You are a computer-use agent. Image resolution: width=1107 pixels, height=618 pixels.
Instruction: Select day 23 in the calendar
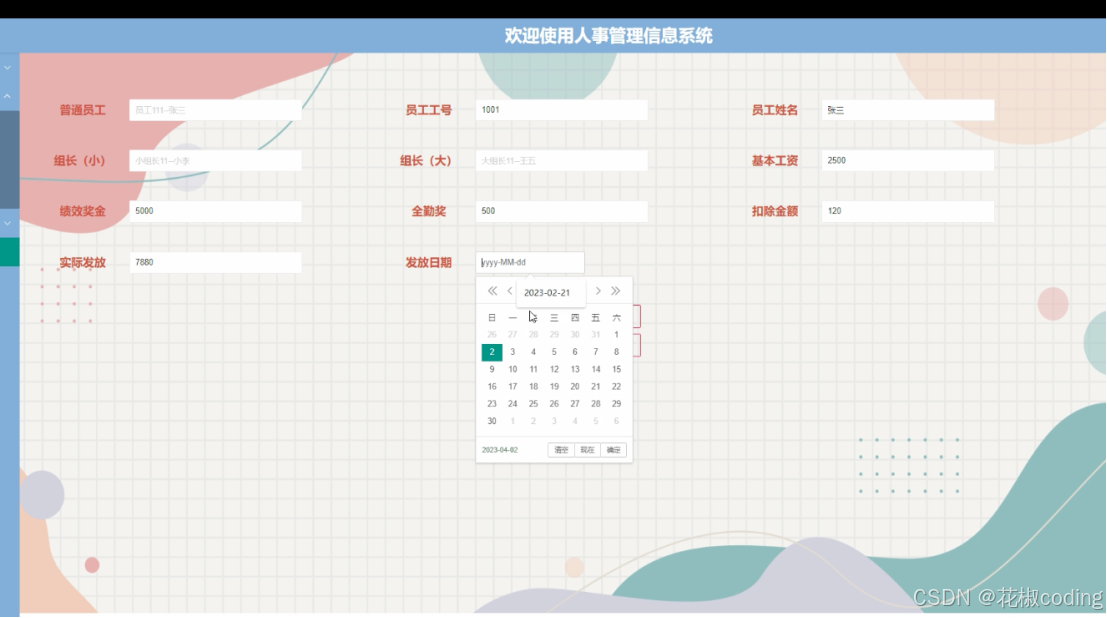(x=492, y=404)
